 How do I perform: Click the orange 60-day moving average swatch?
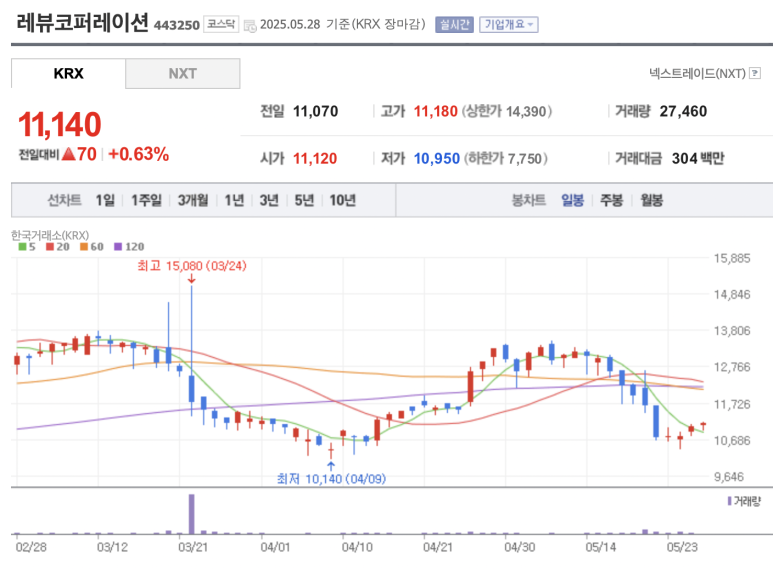pyautogui.click(x=83, y=247)
